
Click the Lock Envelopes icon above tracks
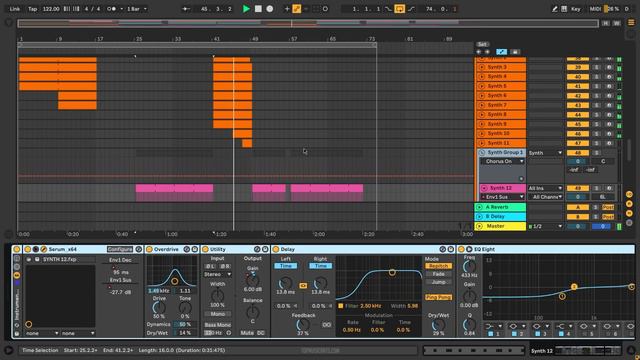[x=515, y=52]
